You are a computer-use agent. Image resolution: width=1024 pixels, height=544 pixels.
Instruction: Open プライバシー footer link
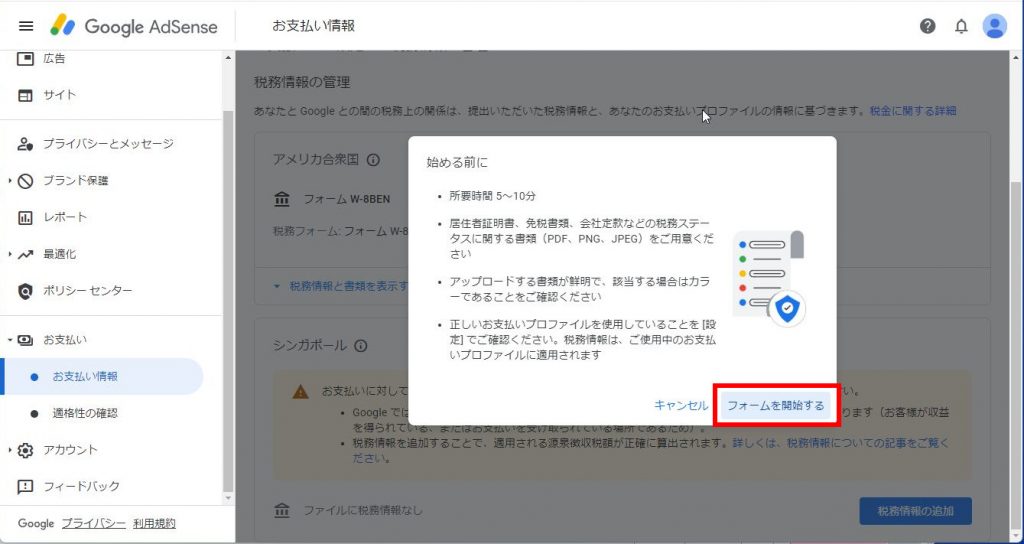(93, 524)
